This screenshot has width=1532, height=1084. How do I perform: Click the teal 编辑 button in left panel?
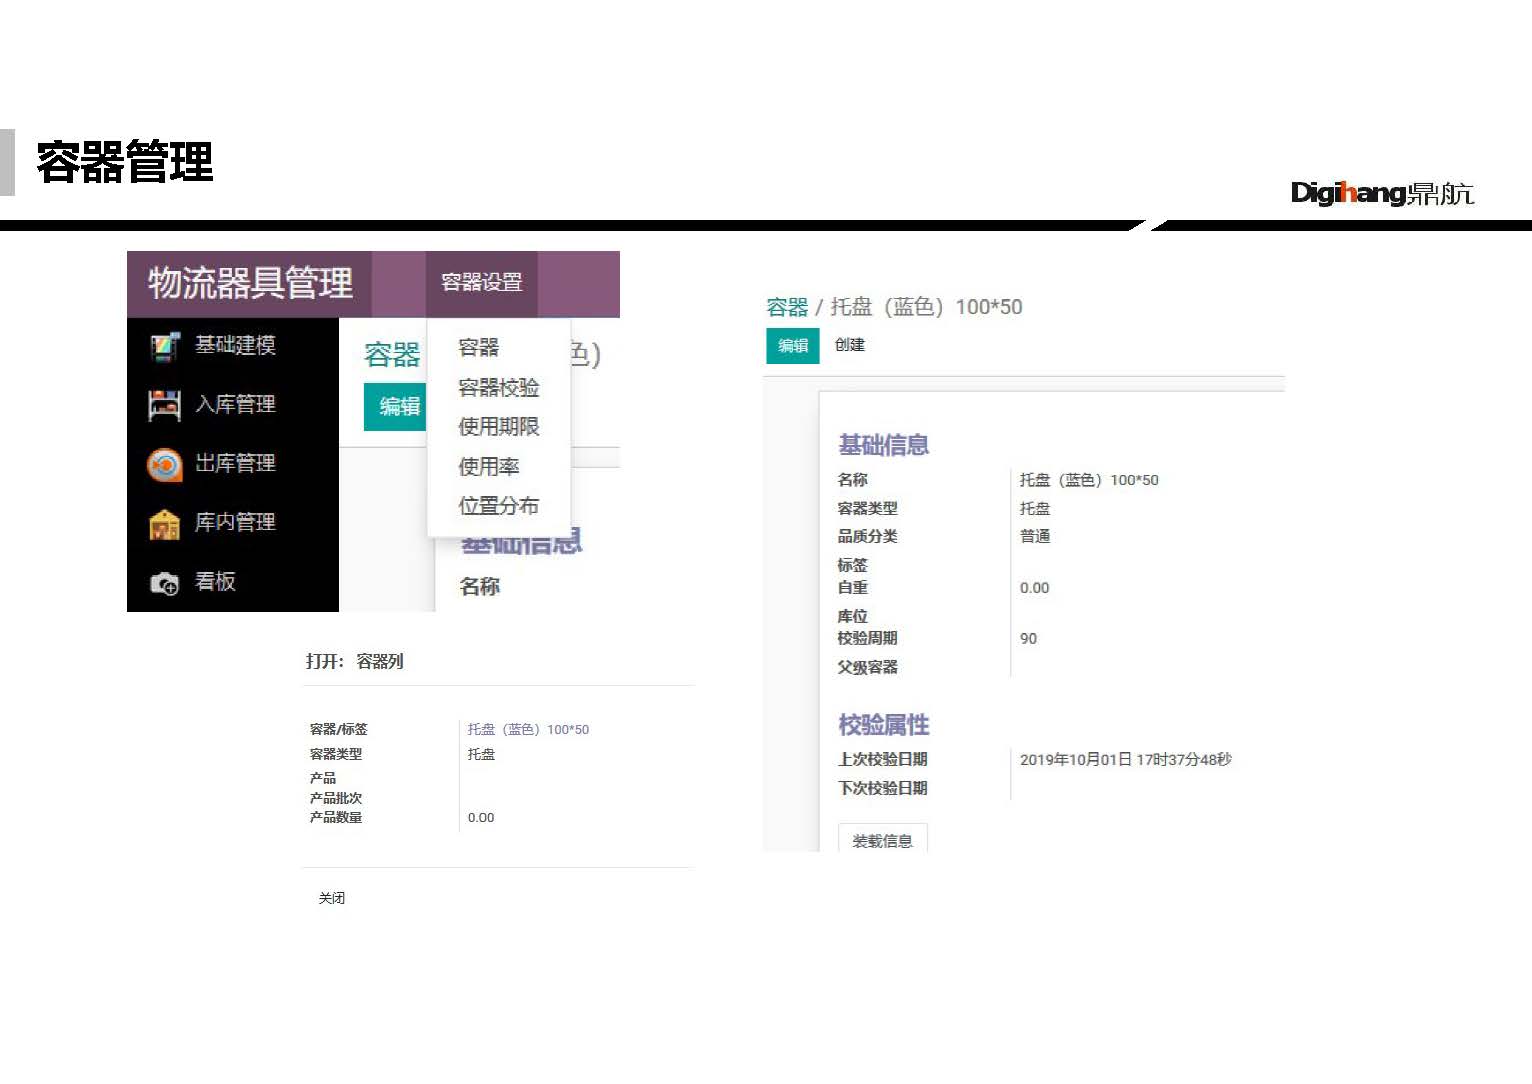click(395, 406)
